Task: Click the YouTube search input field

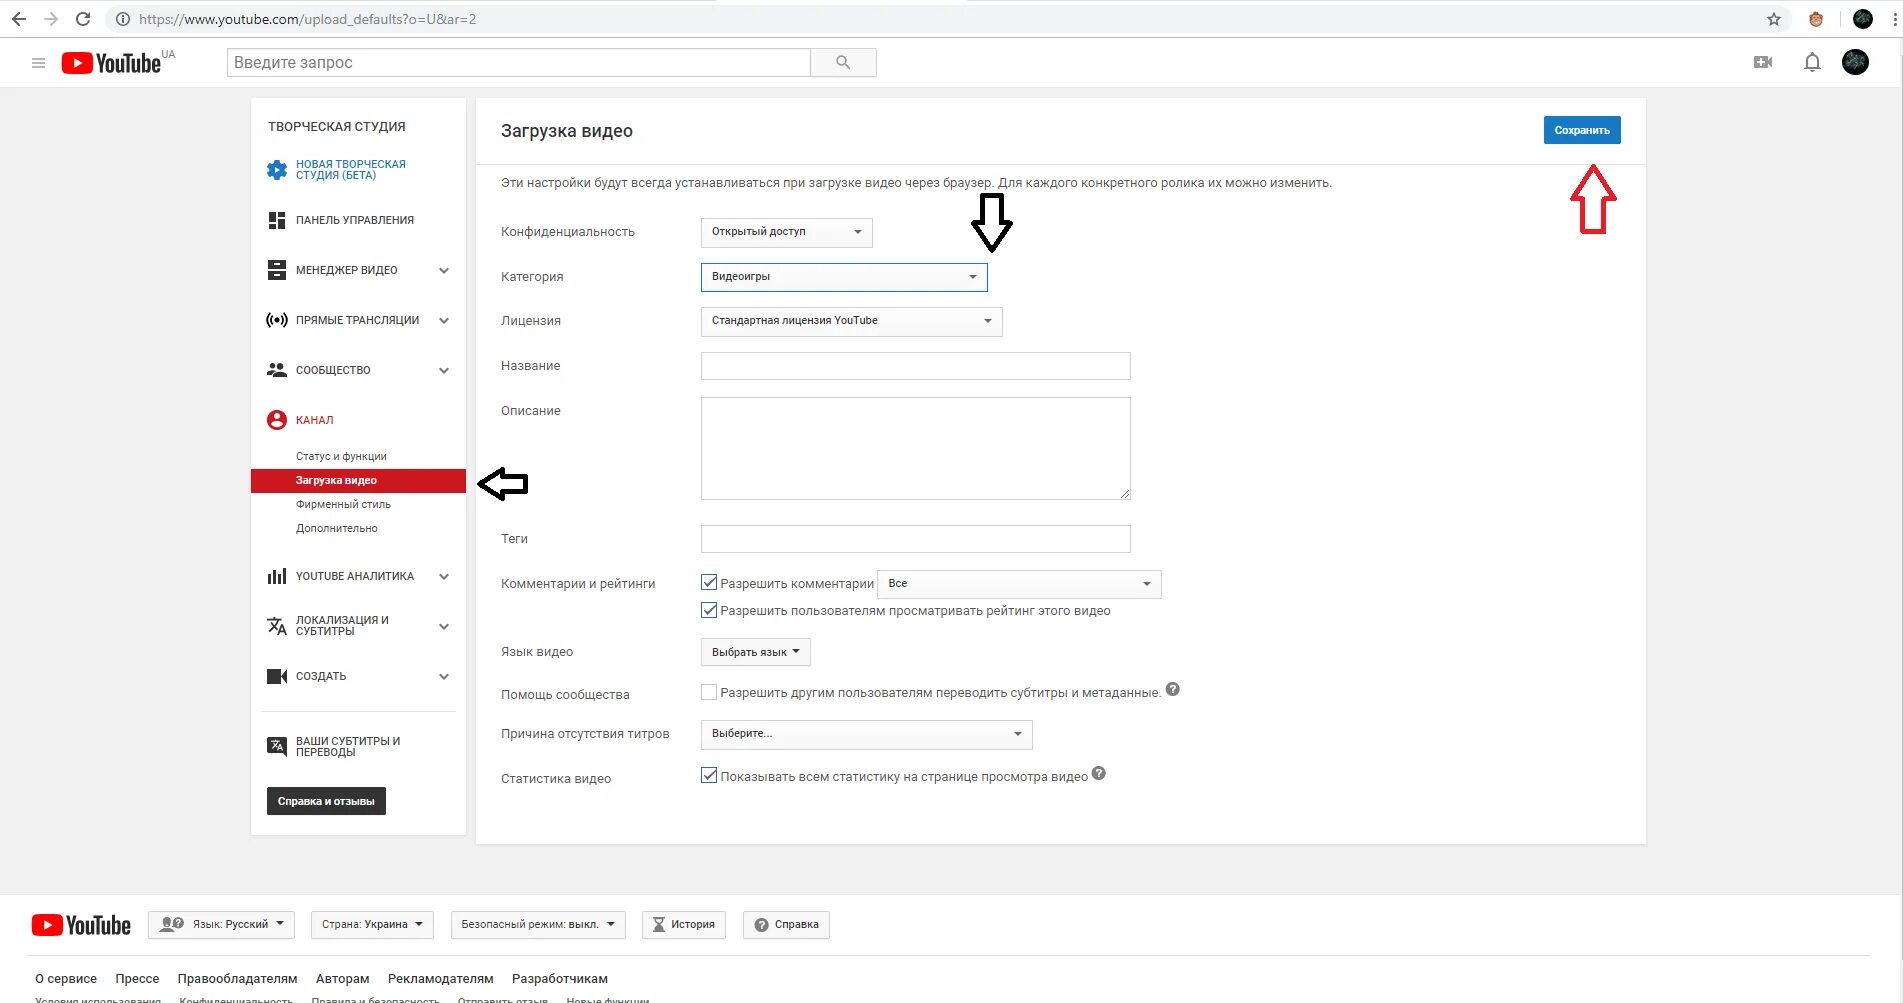Action: pyautogui.click(x=518, y=63)
